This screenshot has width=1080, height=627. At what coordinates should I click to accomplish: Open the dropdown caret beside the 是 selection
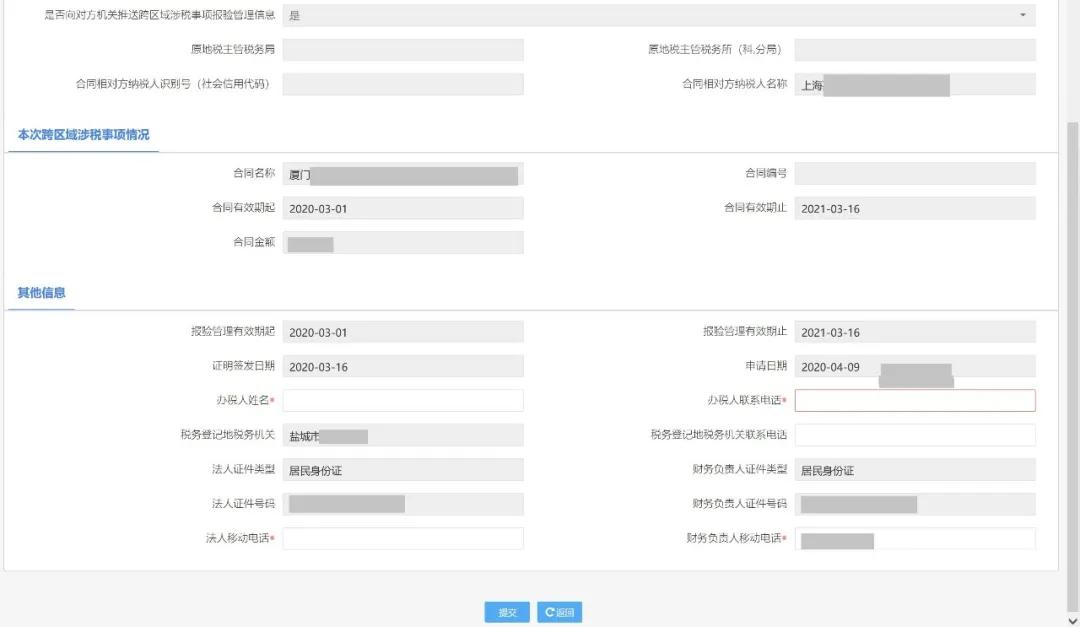[x=1023, y=15]
